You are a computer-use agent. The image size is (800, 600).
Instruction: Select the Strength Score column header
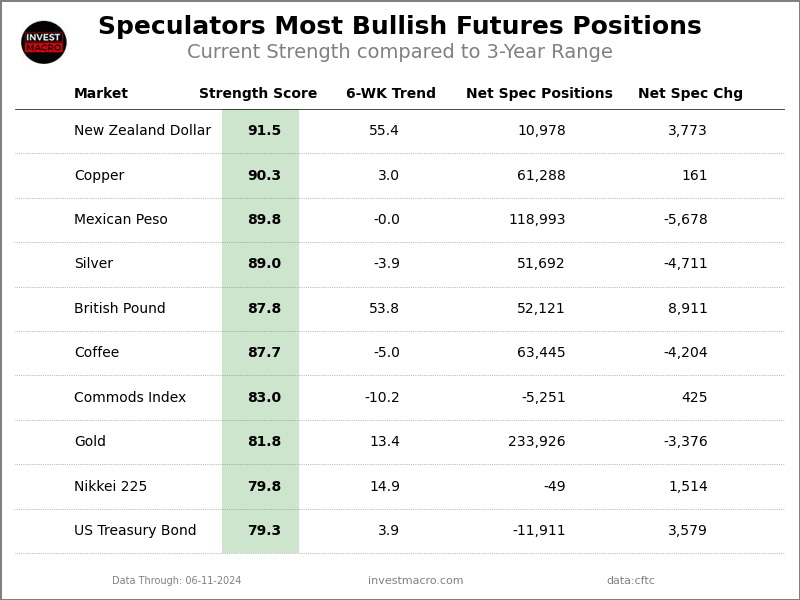(x=258, y=94)
